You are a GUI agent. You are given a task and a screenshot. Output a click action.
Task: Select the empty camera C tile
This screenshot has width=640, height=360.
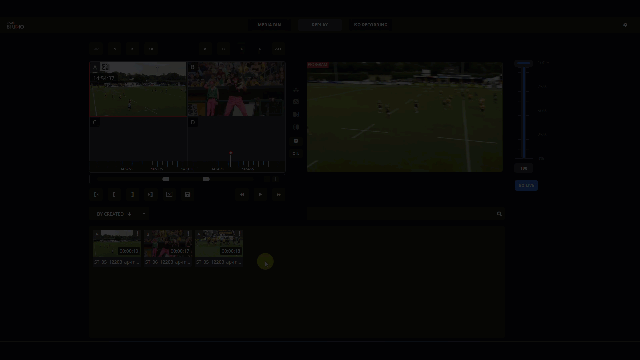138,140
